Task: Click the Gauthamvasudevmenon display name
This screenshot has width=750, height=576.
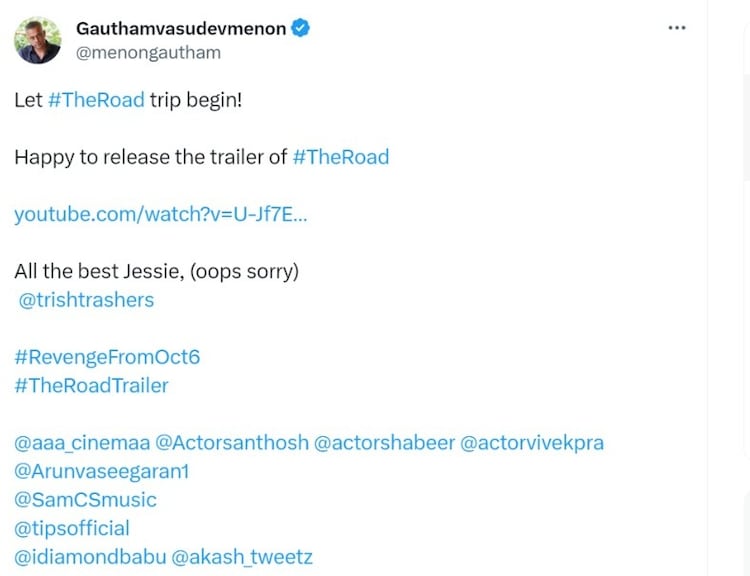Action: pyautogui.click(x=180, y=28)
